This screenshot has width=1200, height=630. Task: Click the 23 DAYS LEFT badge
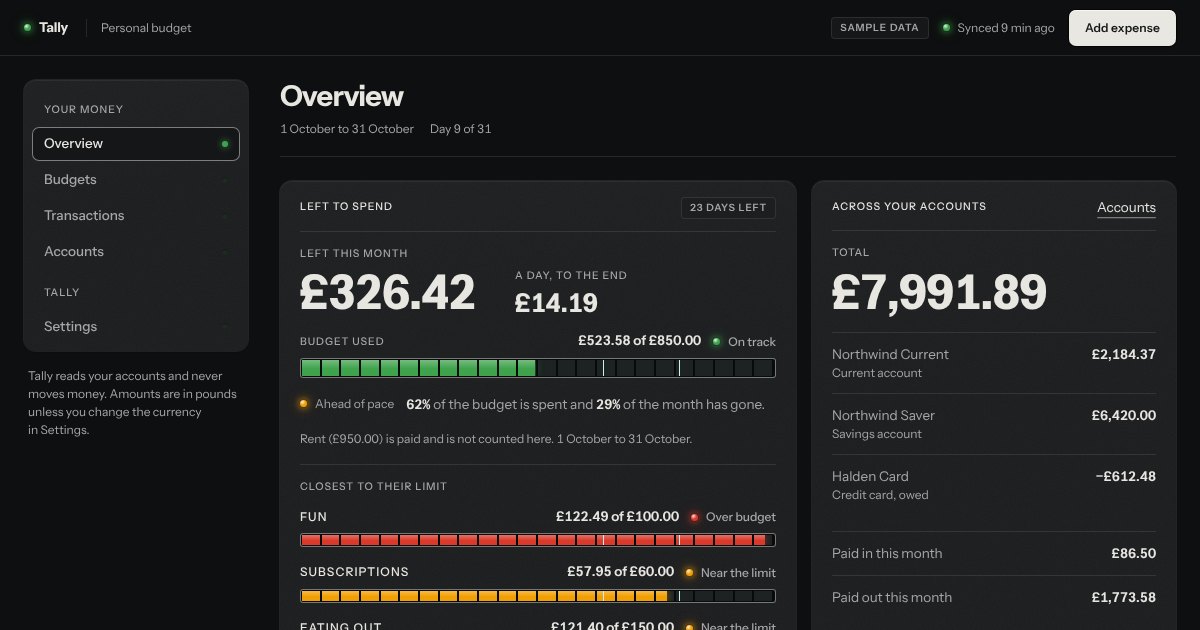(x=728, y=208)
